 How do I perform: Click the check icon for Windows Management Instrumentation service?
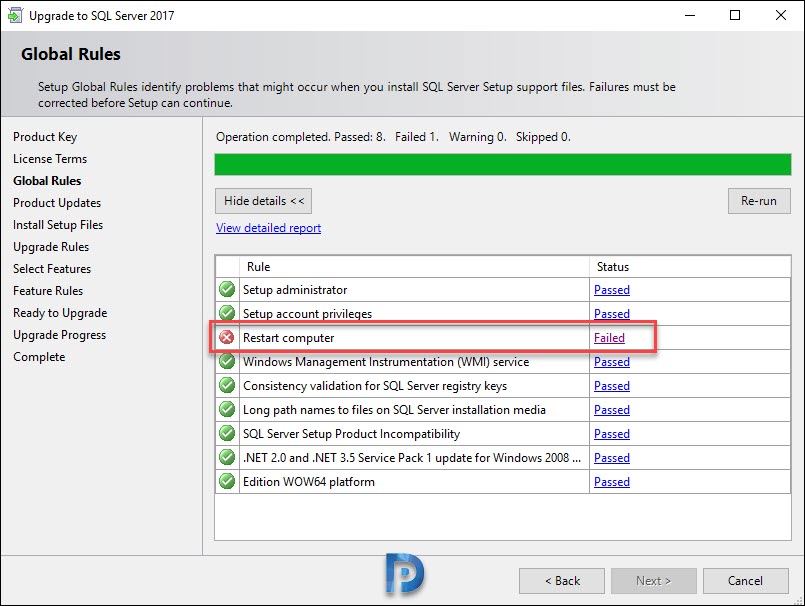coord(227,361)
